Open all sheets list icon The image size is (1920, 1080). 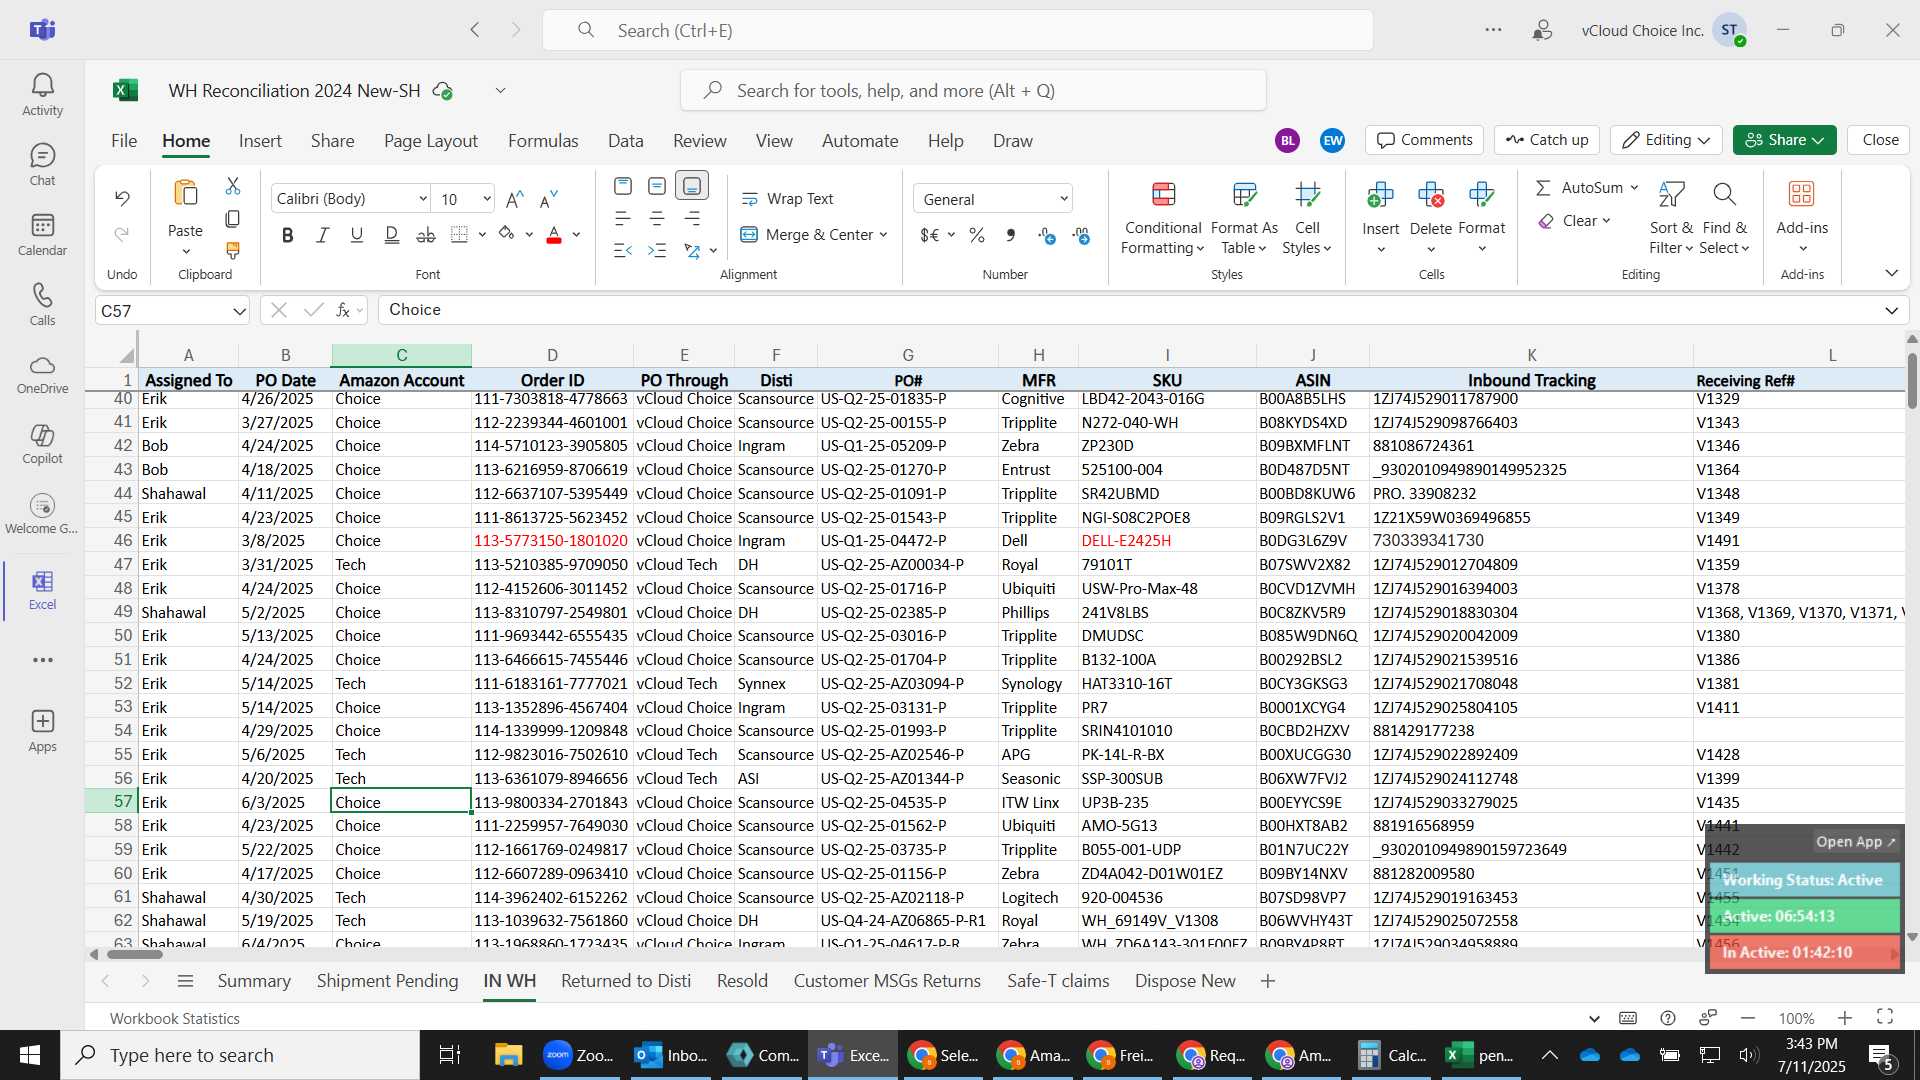[x=185, y=981]
